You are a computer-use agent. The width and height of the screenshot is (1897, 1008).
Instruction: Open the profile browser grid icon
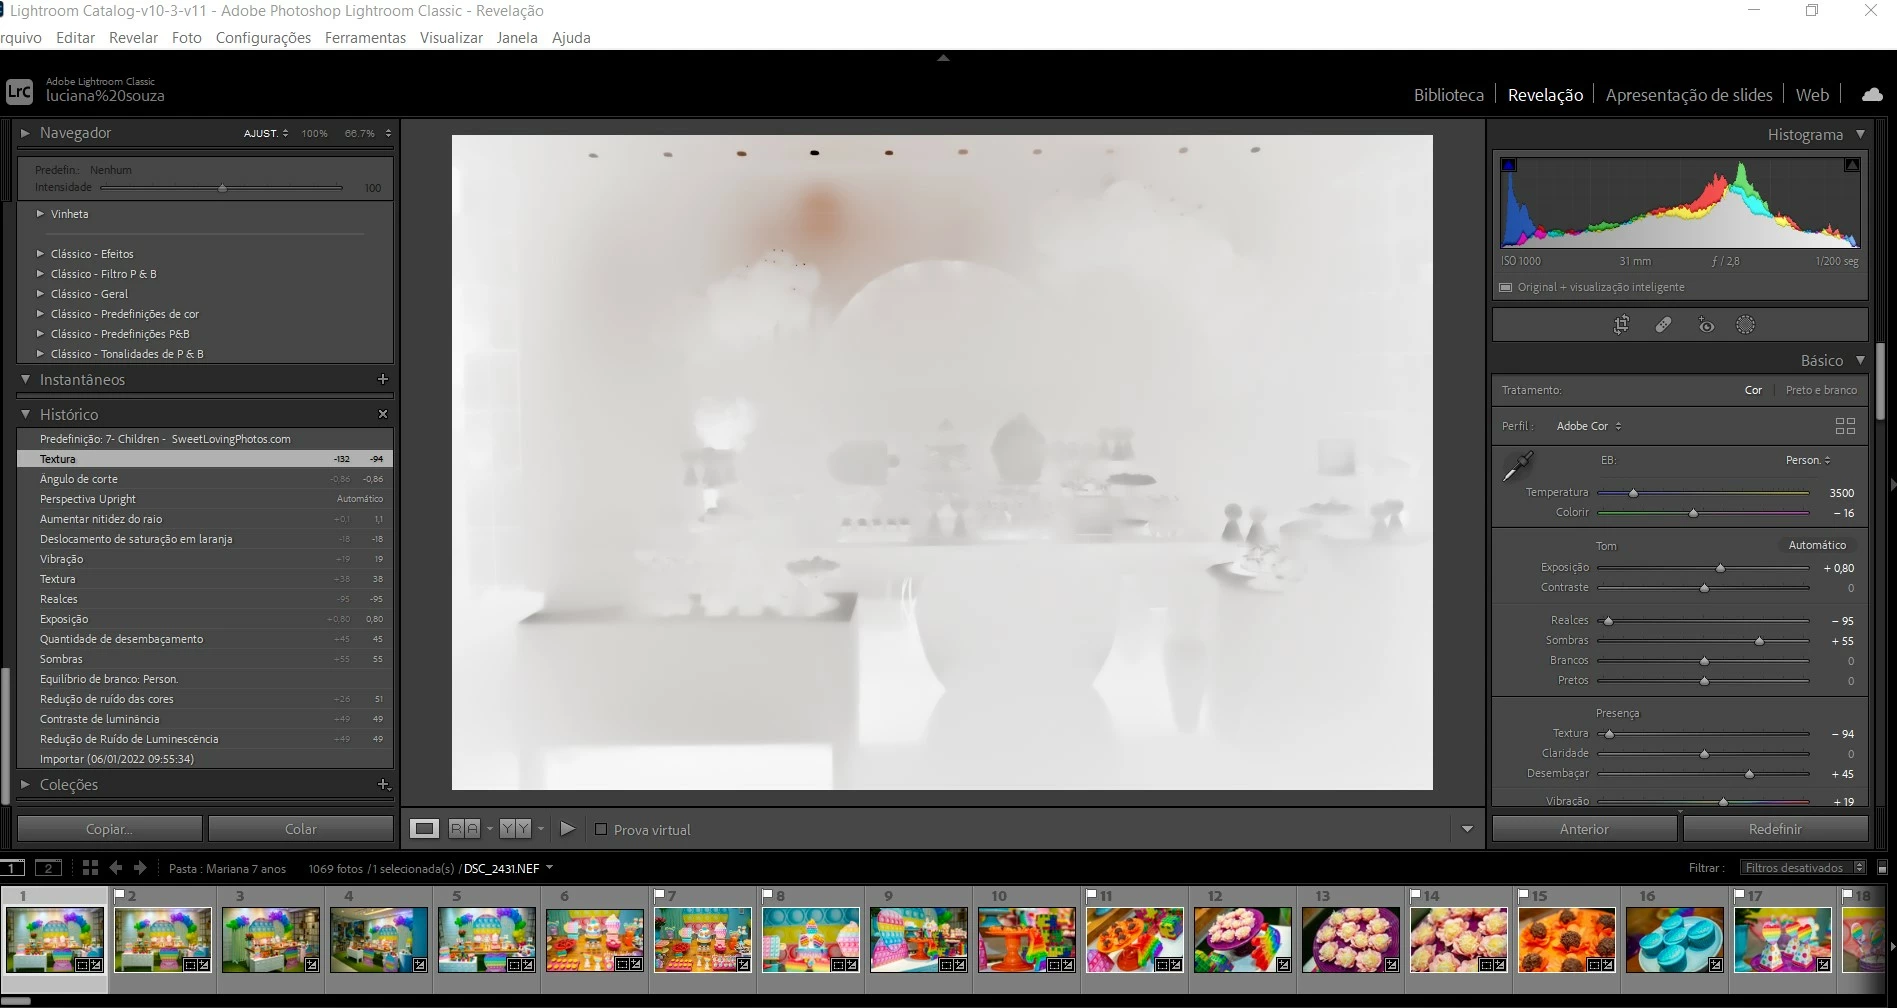coord(1845,426)
